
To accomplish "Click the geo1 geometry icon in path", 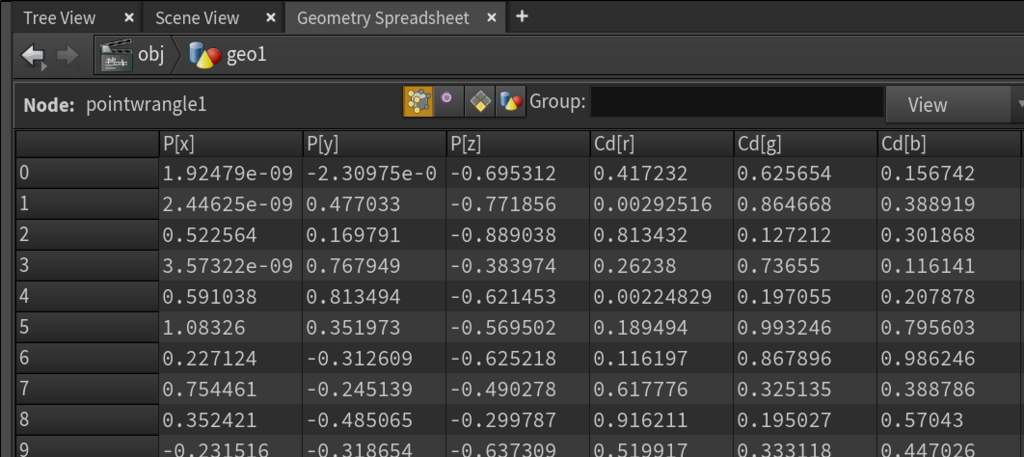I will point(205,55).
